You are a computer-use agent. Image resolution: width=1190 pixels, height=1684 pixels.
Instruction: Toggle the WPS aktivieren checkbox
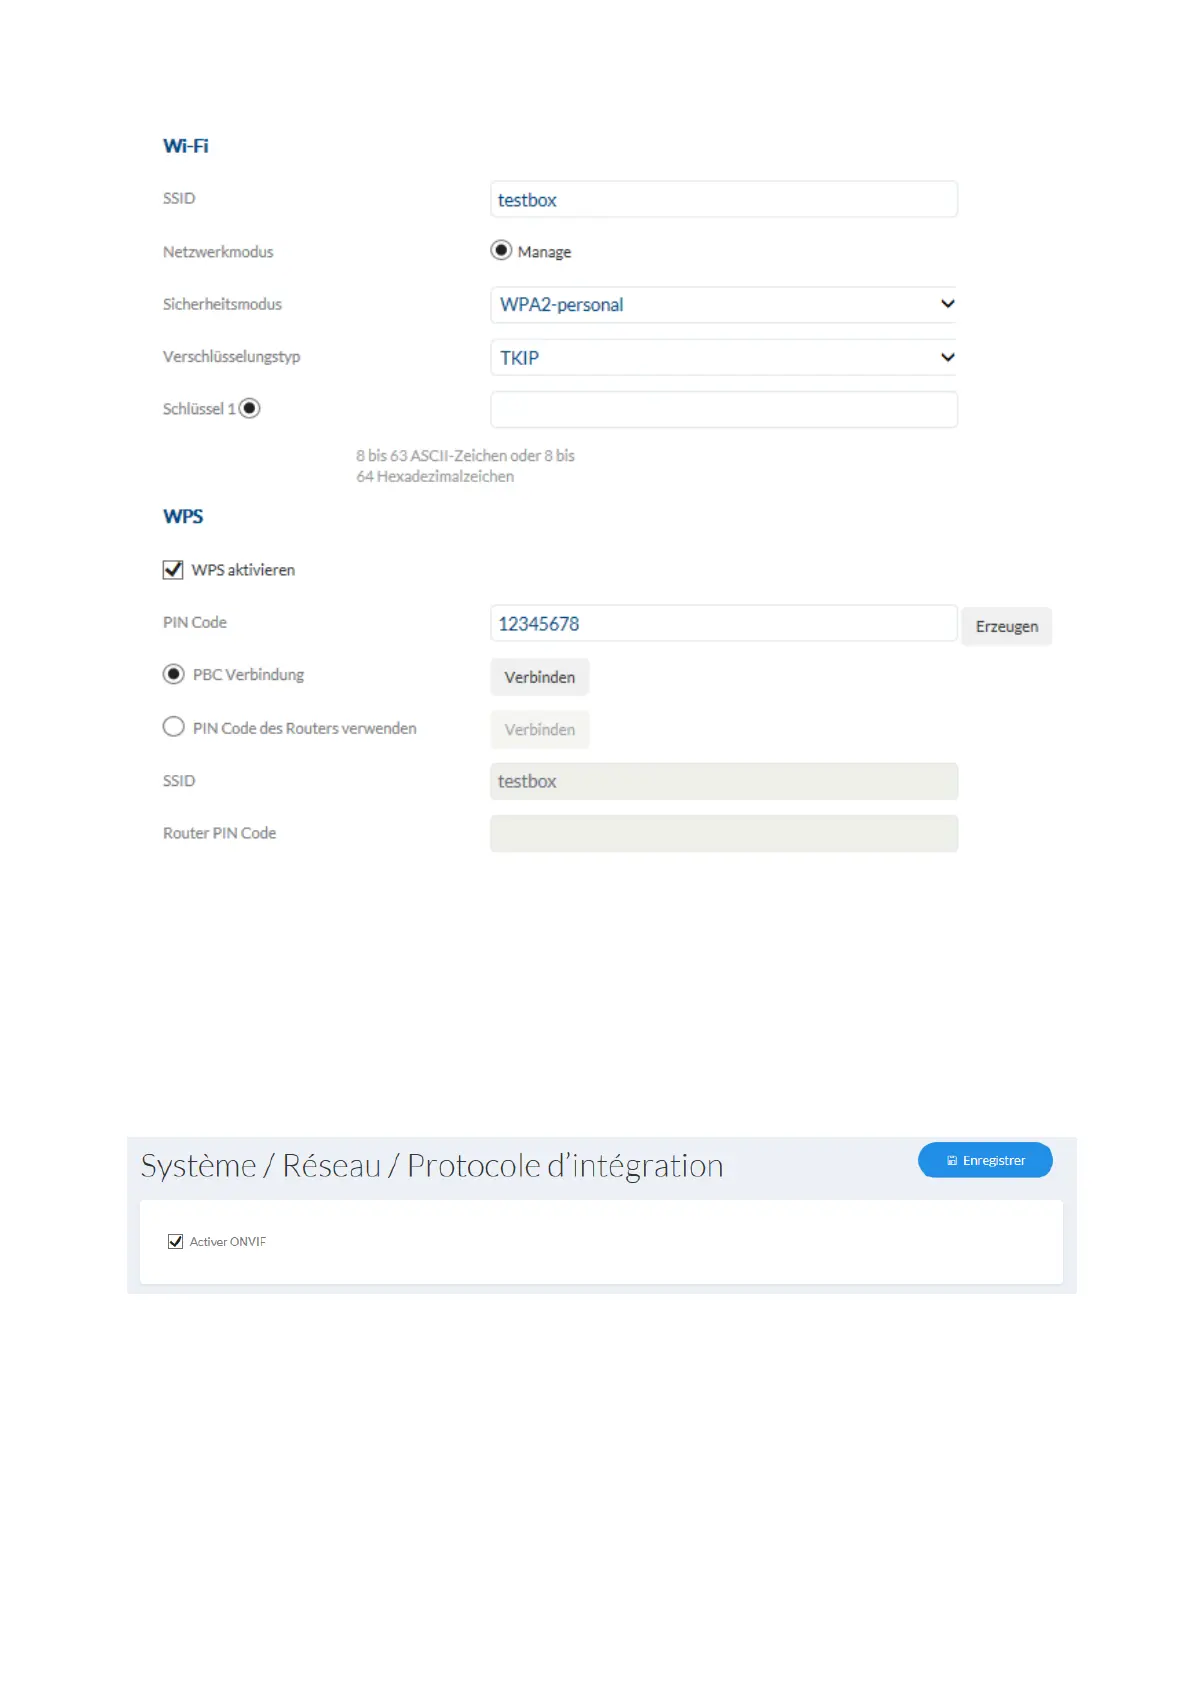(173, 570)
